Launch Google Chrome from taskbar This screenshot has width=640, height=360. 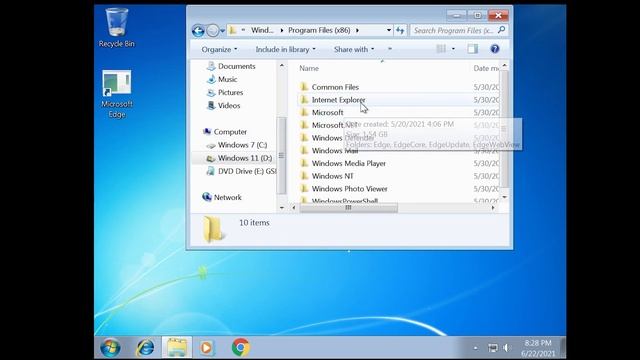[x=240, y=348]
